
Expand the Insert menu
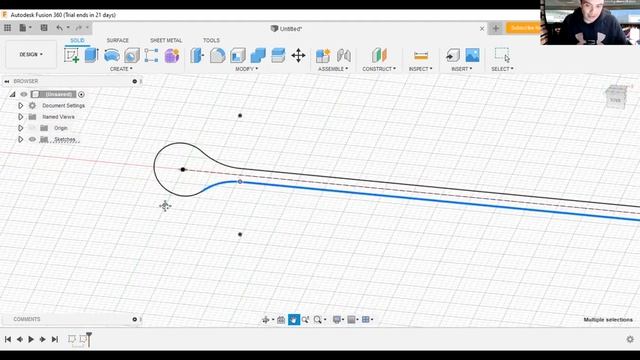[462, 69]
